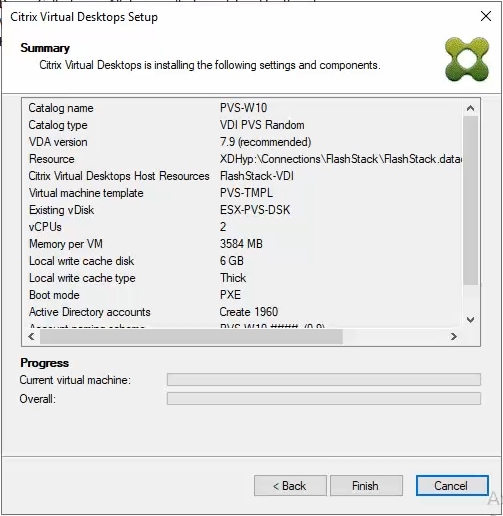Close the Citrix Virtual Desktops Setup dialog
Viewport: 503px width, 516px height.
click(x=486, y=16)
